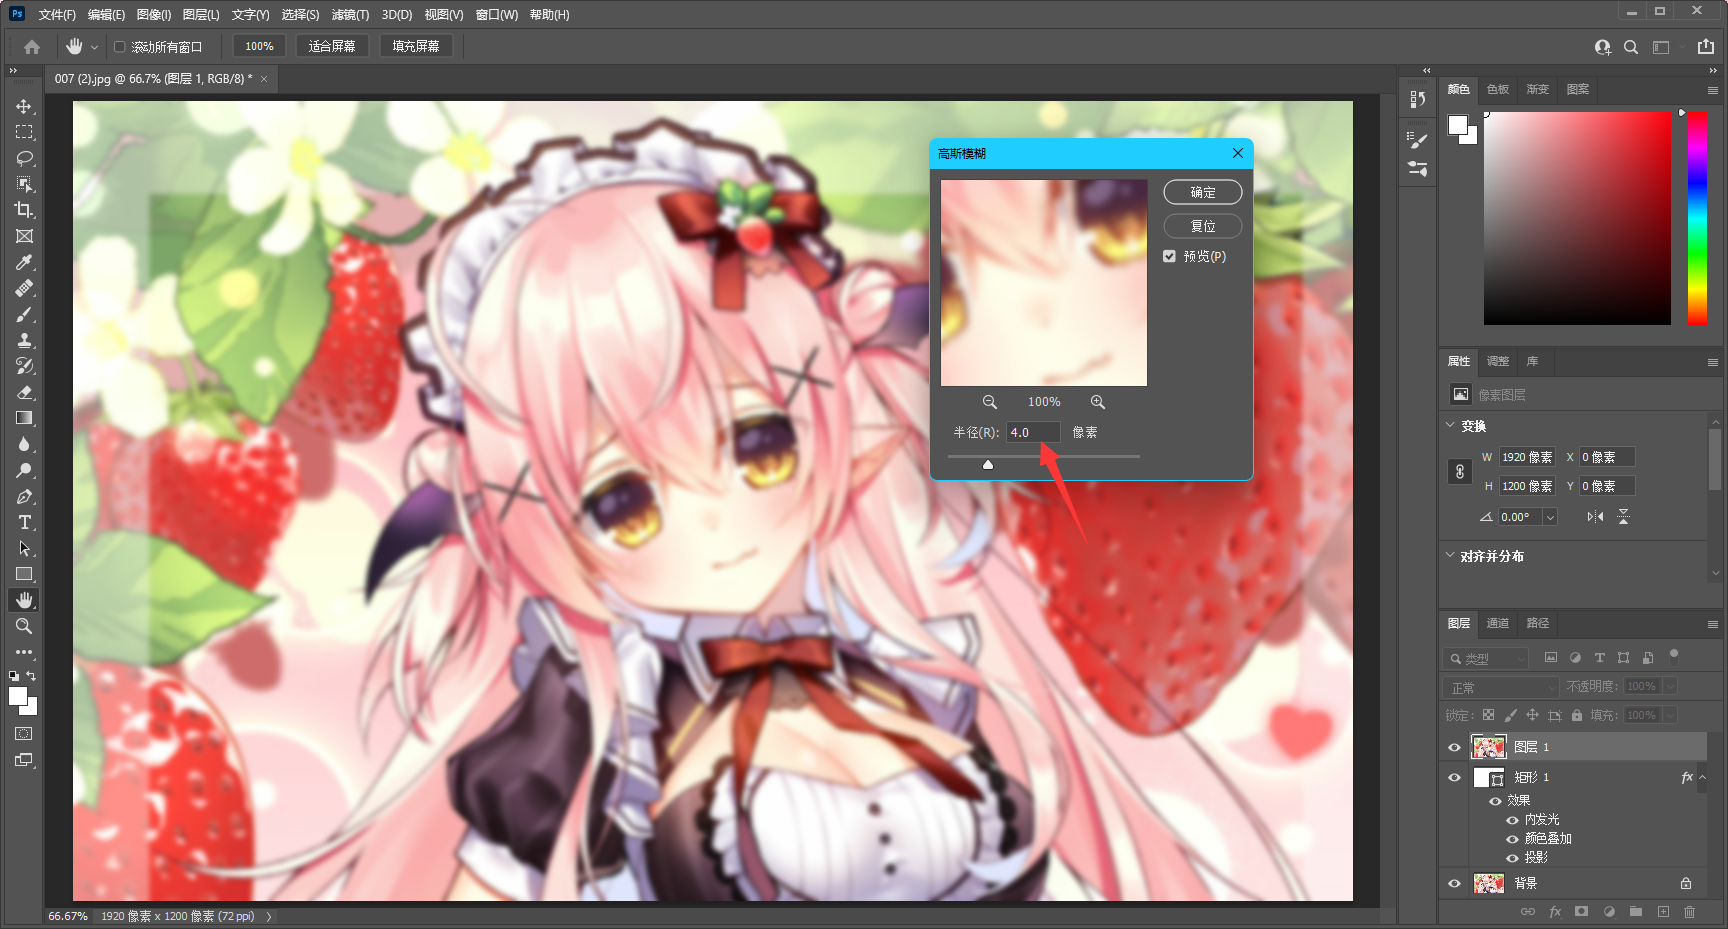This screenshot has height=929, width=1728.
Task: Click the 适合屏幕 button
Action: pyautogui.click(x=332, y=46)
